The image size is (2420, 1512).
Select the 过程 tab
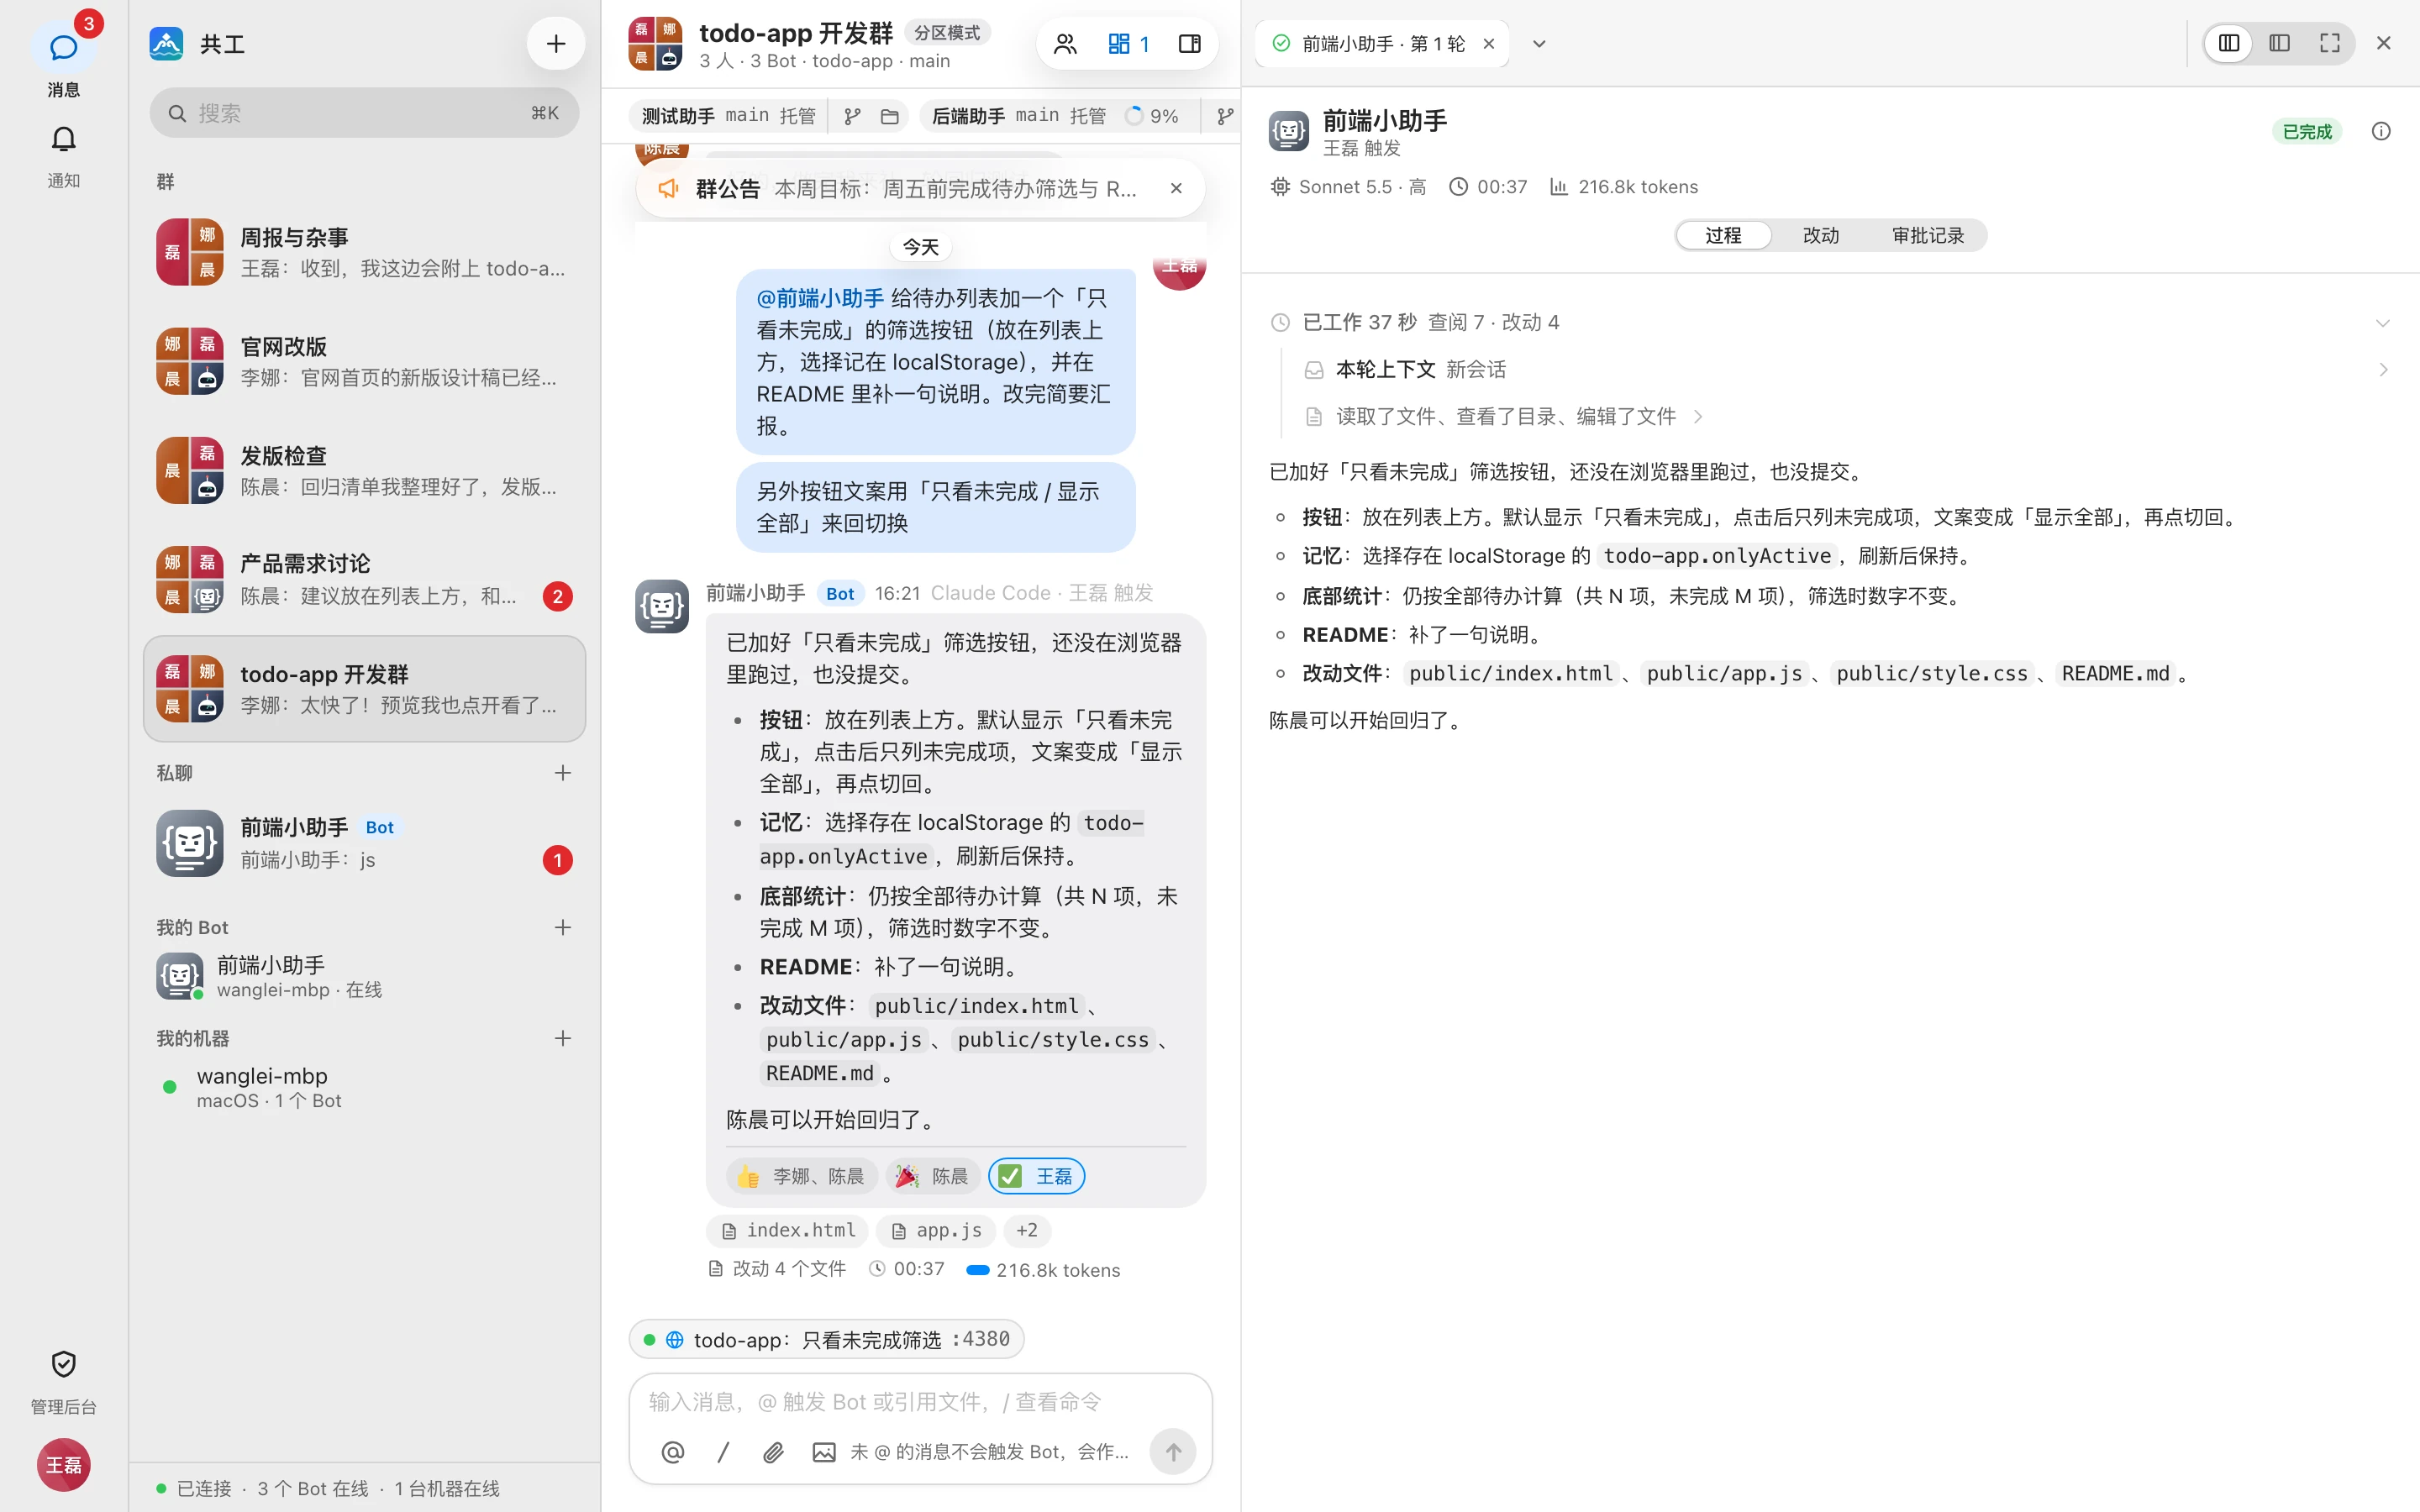tap(1723, 235)
